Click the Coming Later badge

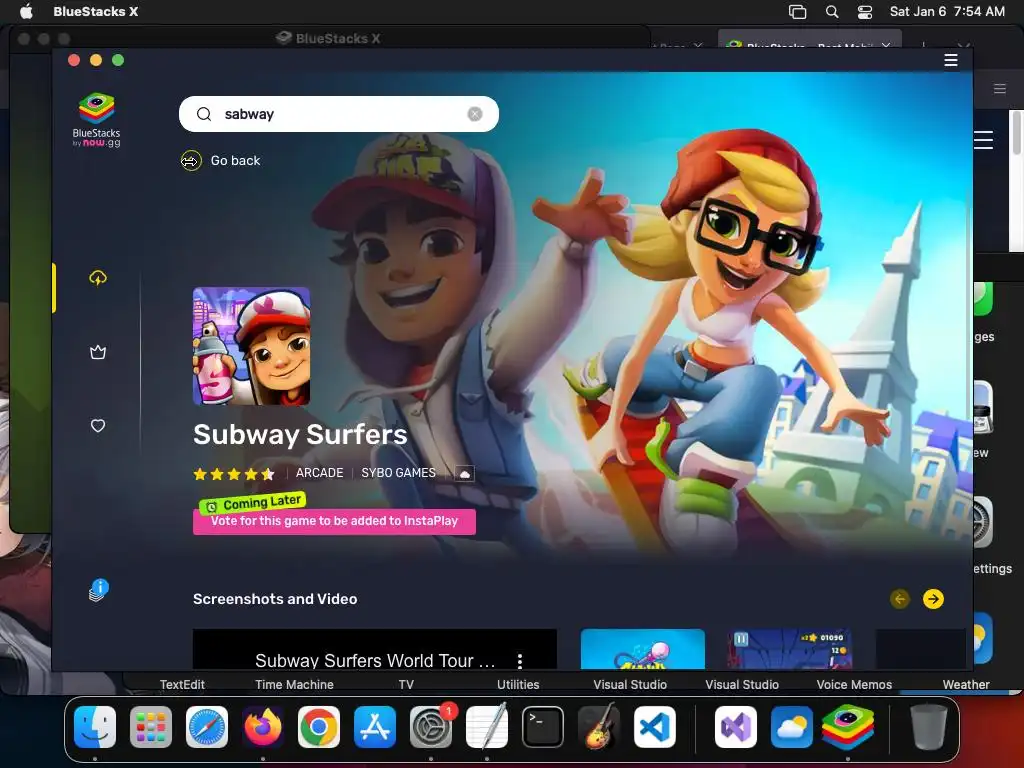coord(253,504)
